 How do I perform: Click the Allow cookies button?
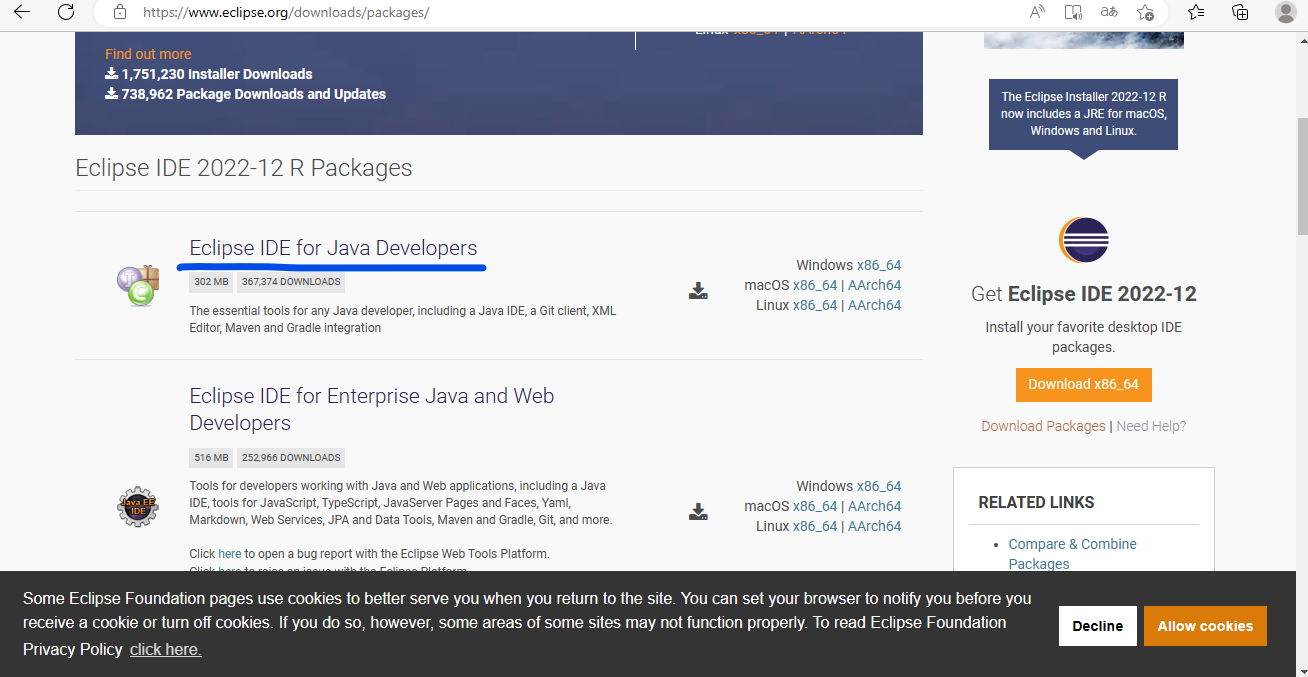tap(1205, 626)
